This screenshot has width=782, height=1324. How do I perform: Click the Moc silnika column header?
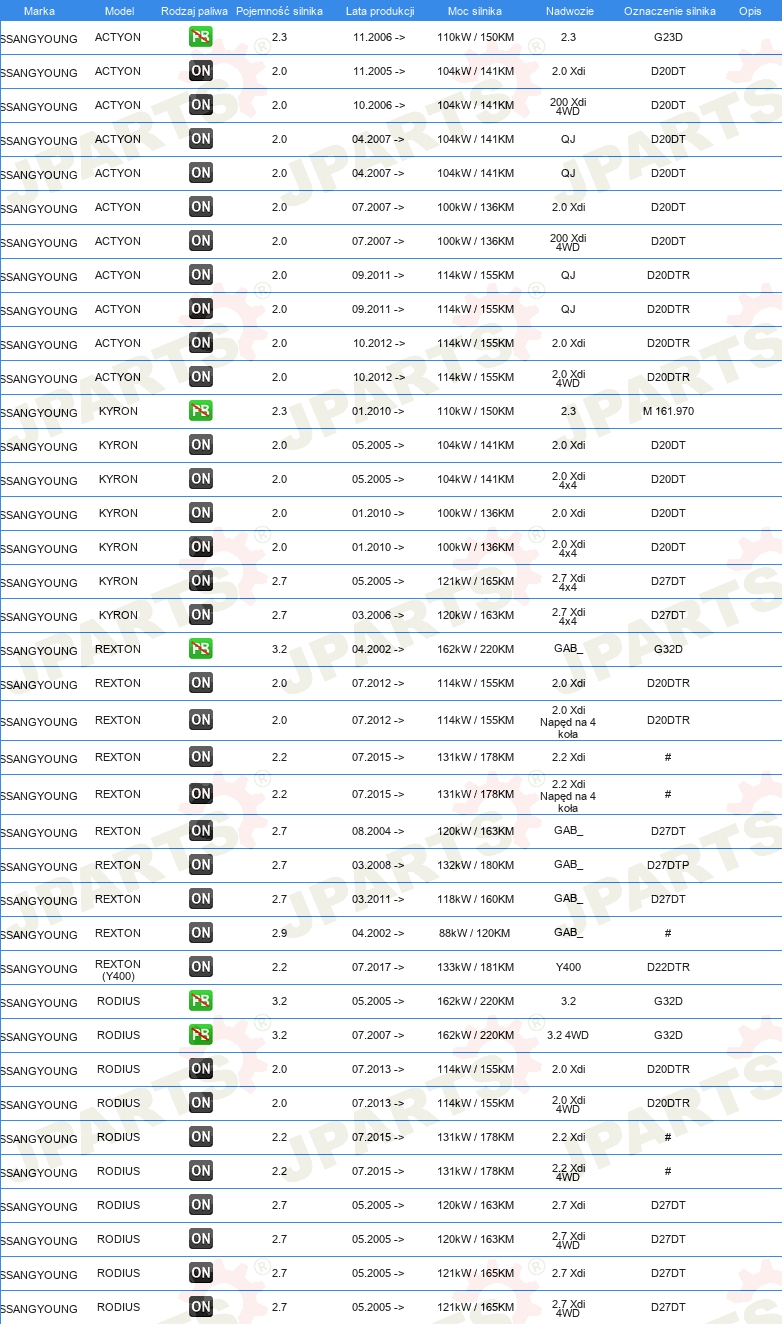476,11
